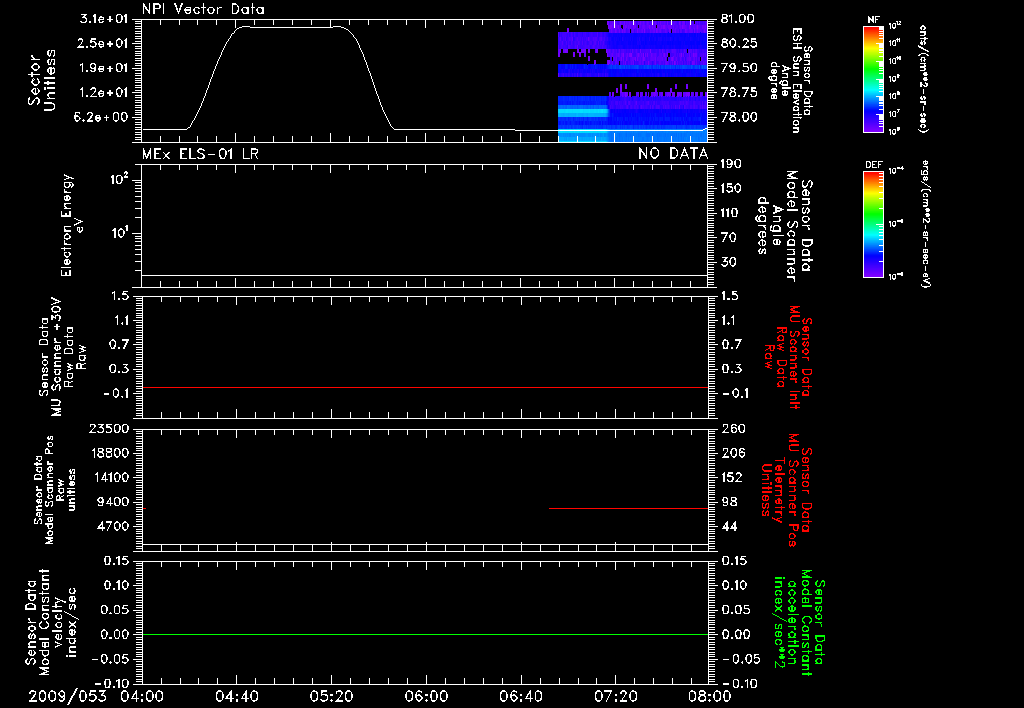
Task: Click the "81.00" elevation tick value
Action: point(738,19)
